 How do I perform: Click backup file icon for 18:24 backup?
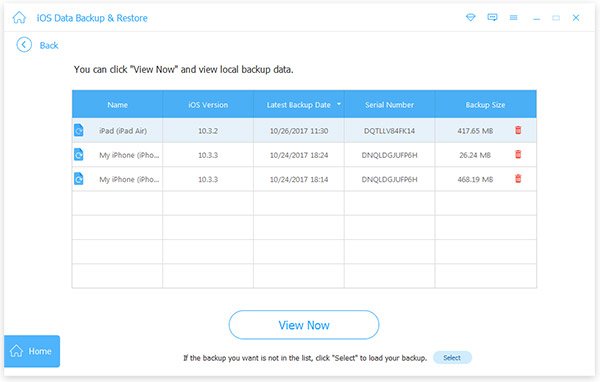tap(78, 154)
